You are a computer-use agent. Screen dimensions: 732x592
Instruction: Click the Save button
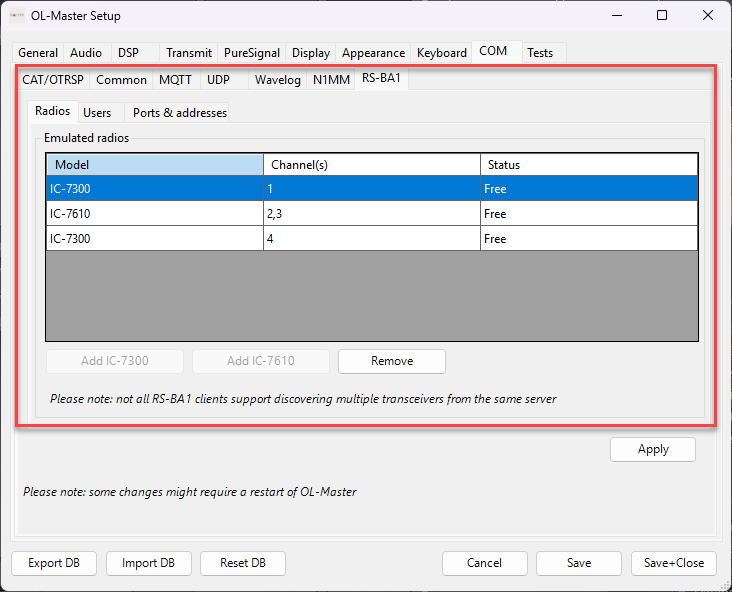(579, 564)
